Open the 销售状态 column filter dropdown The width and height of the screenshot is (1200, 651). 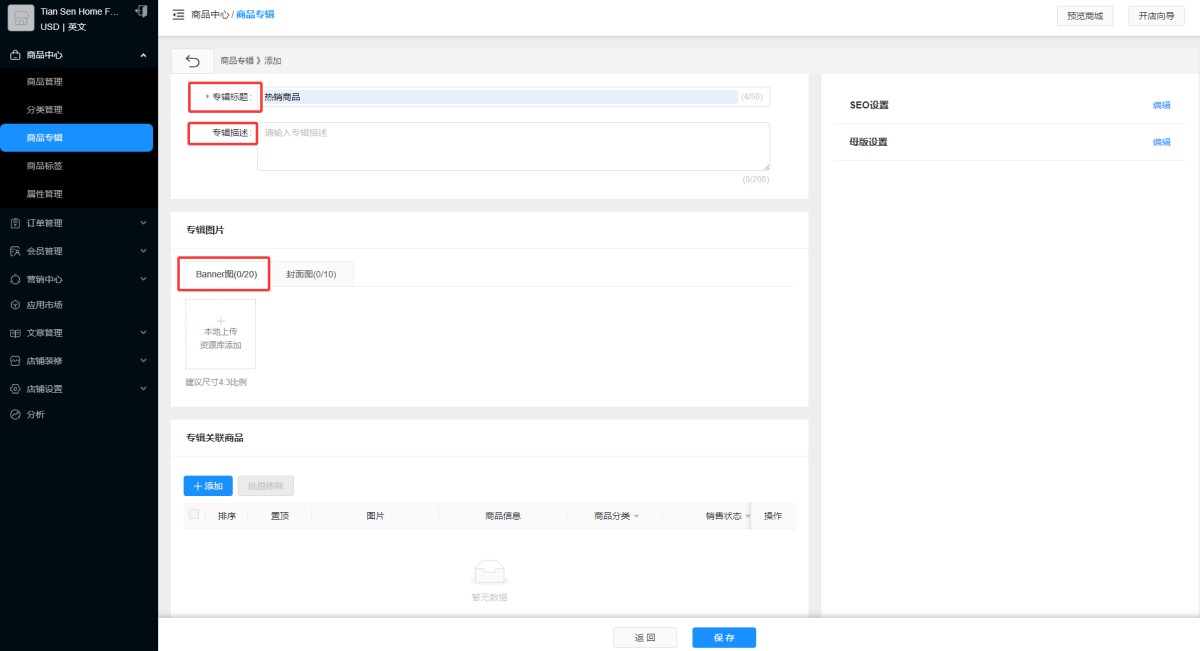(747, 516)
